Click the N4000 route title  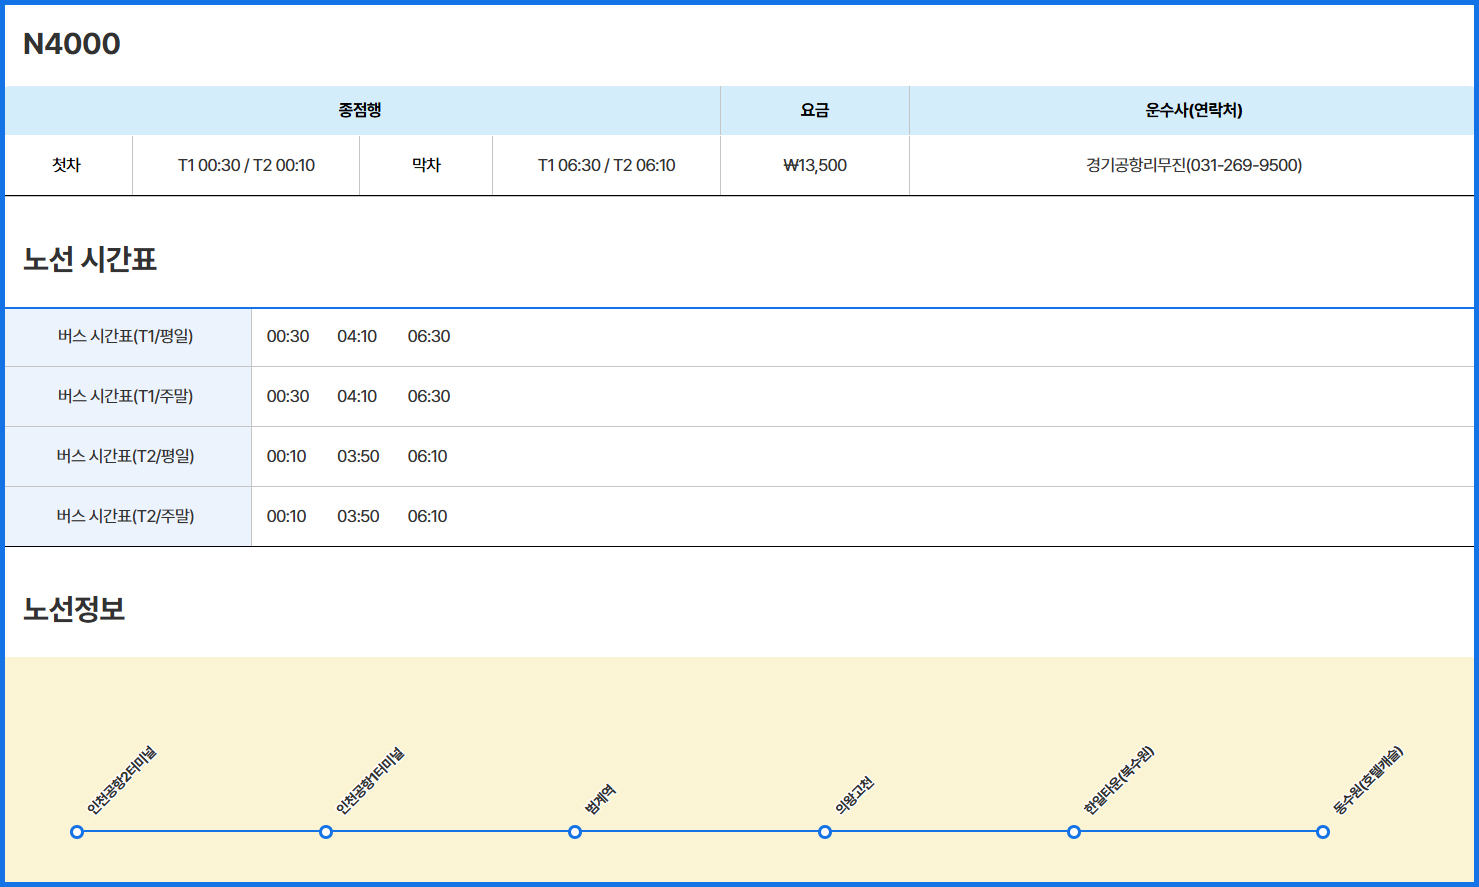coord(72,44)
